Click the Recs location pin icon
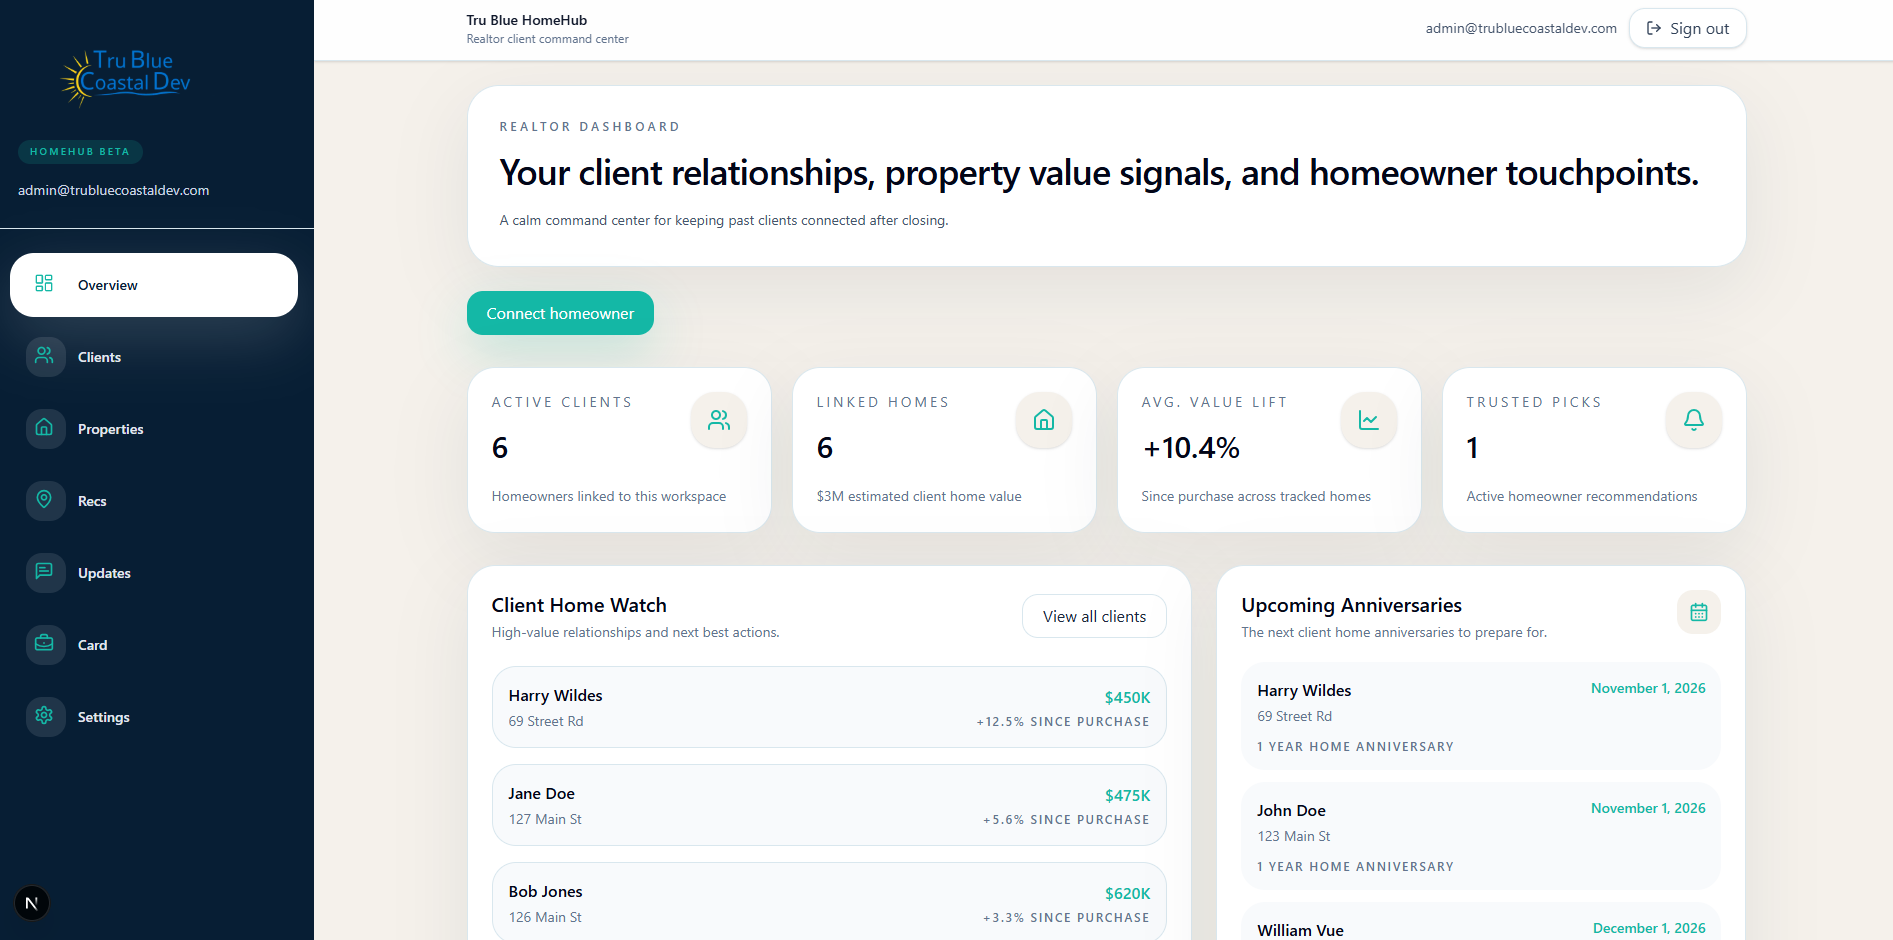 pos(45,500)
